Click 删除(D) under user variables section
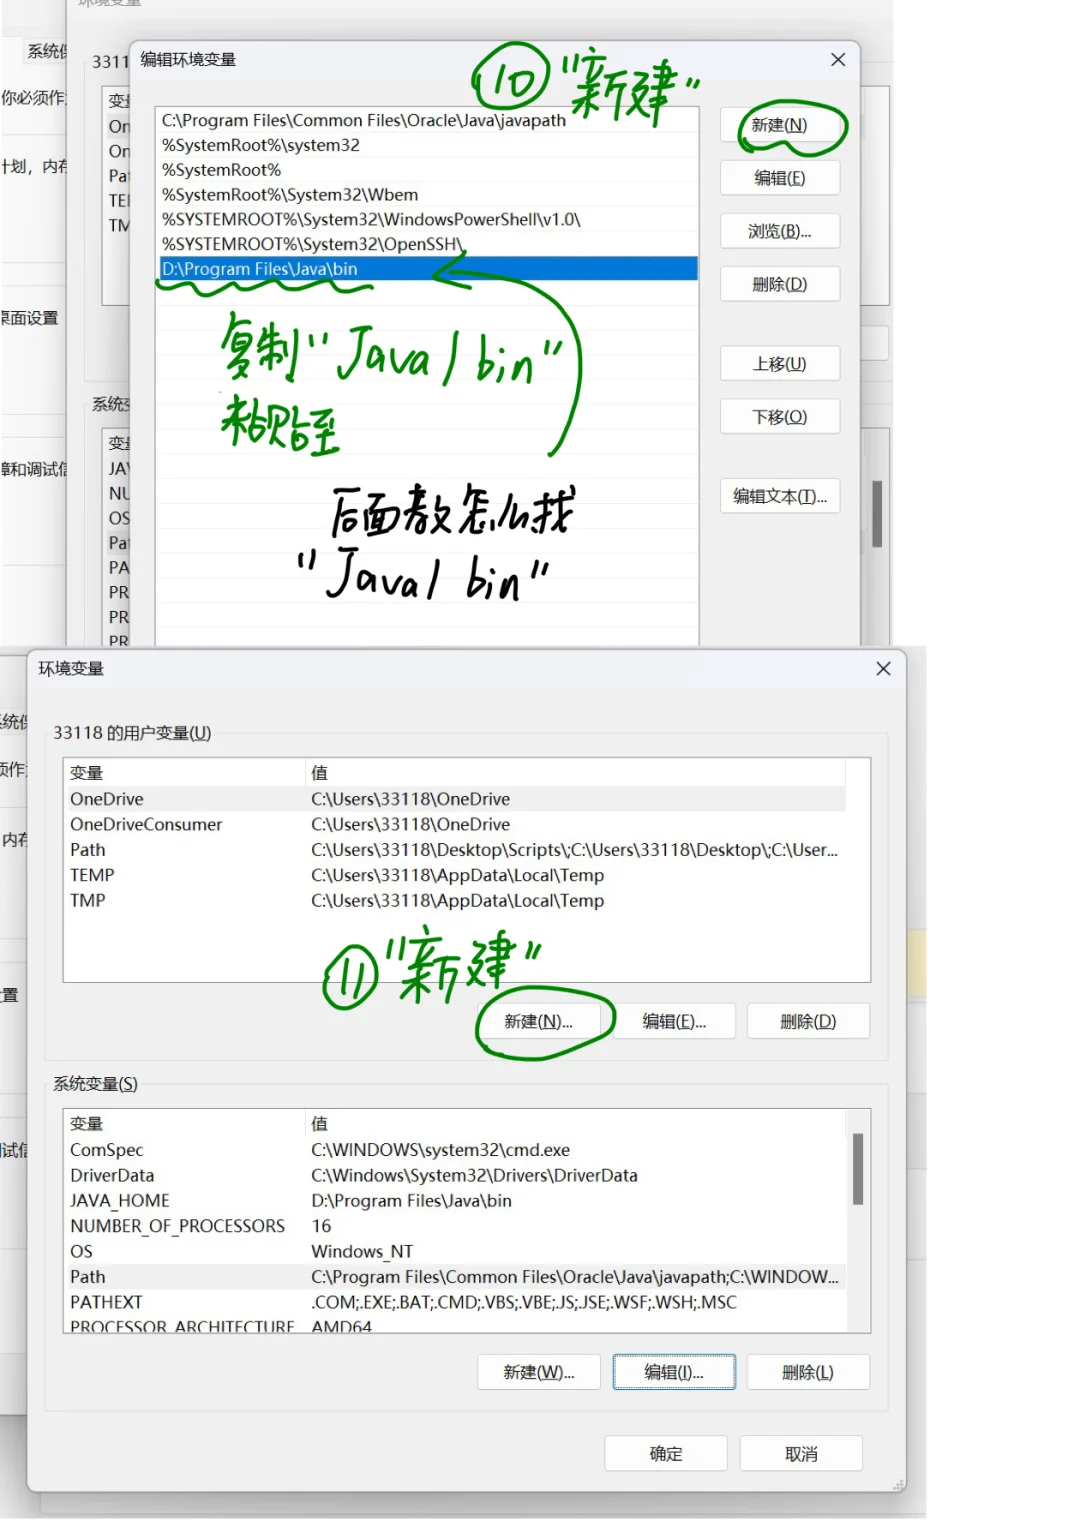 pyautogui.click(x=808, y=1021)
